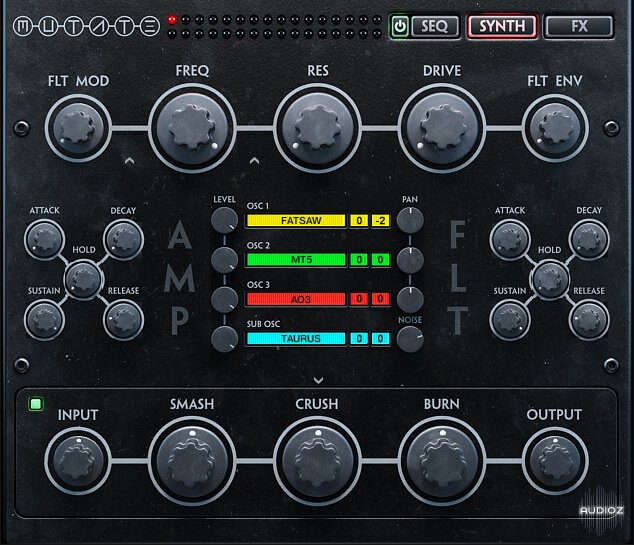
Task: Click the OUTPUT knob
Action: click(x=555, y=461)
